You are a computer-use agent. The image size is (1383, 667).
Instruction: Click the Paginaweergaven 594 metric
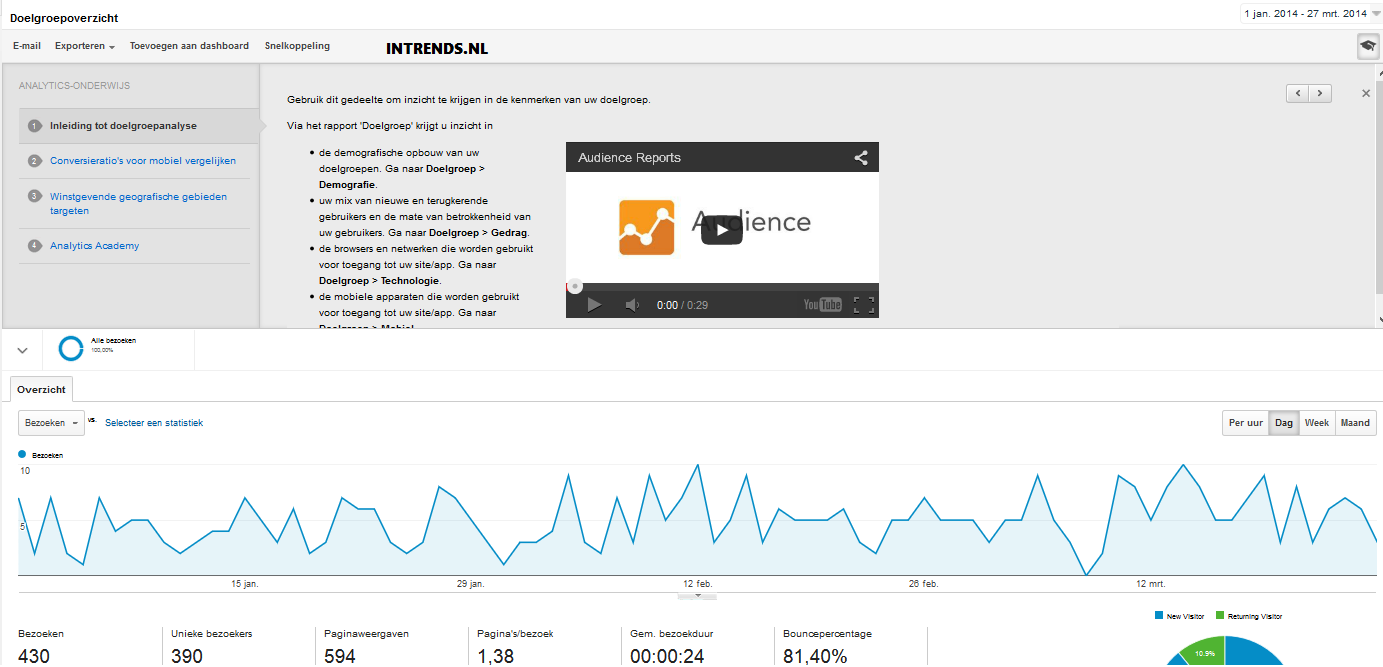pyautogui.click(x=366, y=647)
